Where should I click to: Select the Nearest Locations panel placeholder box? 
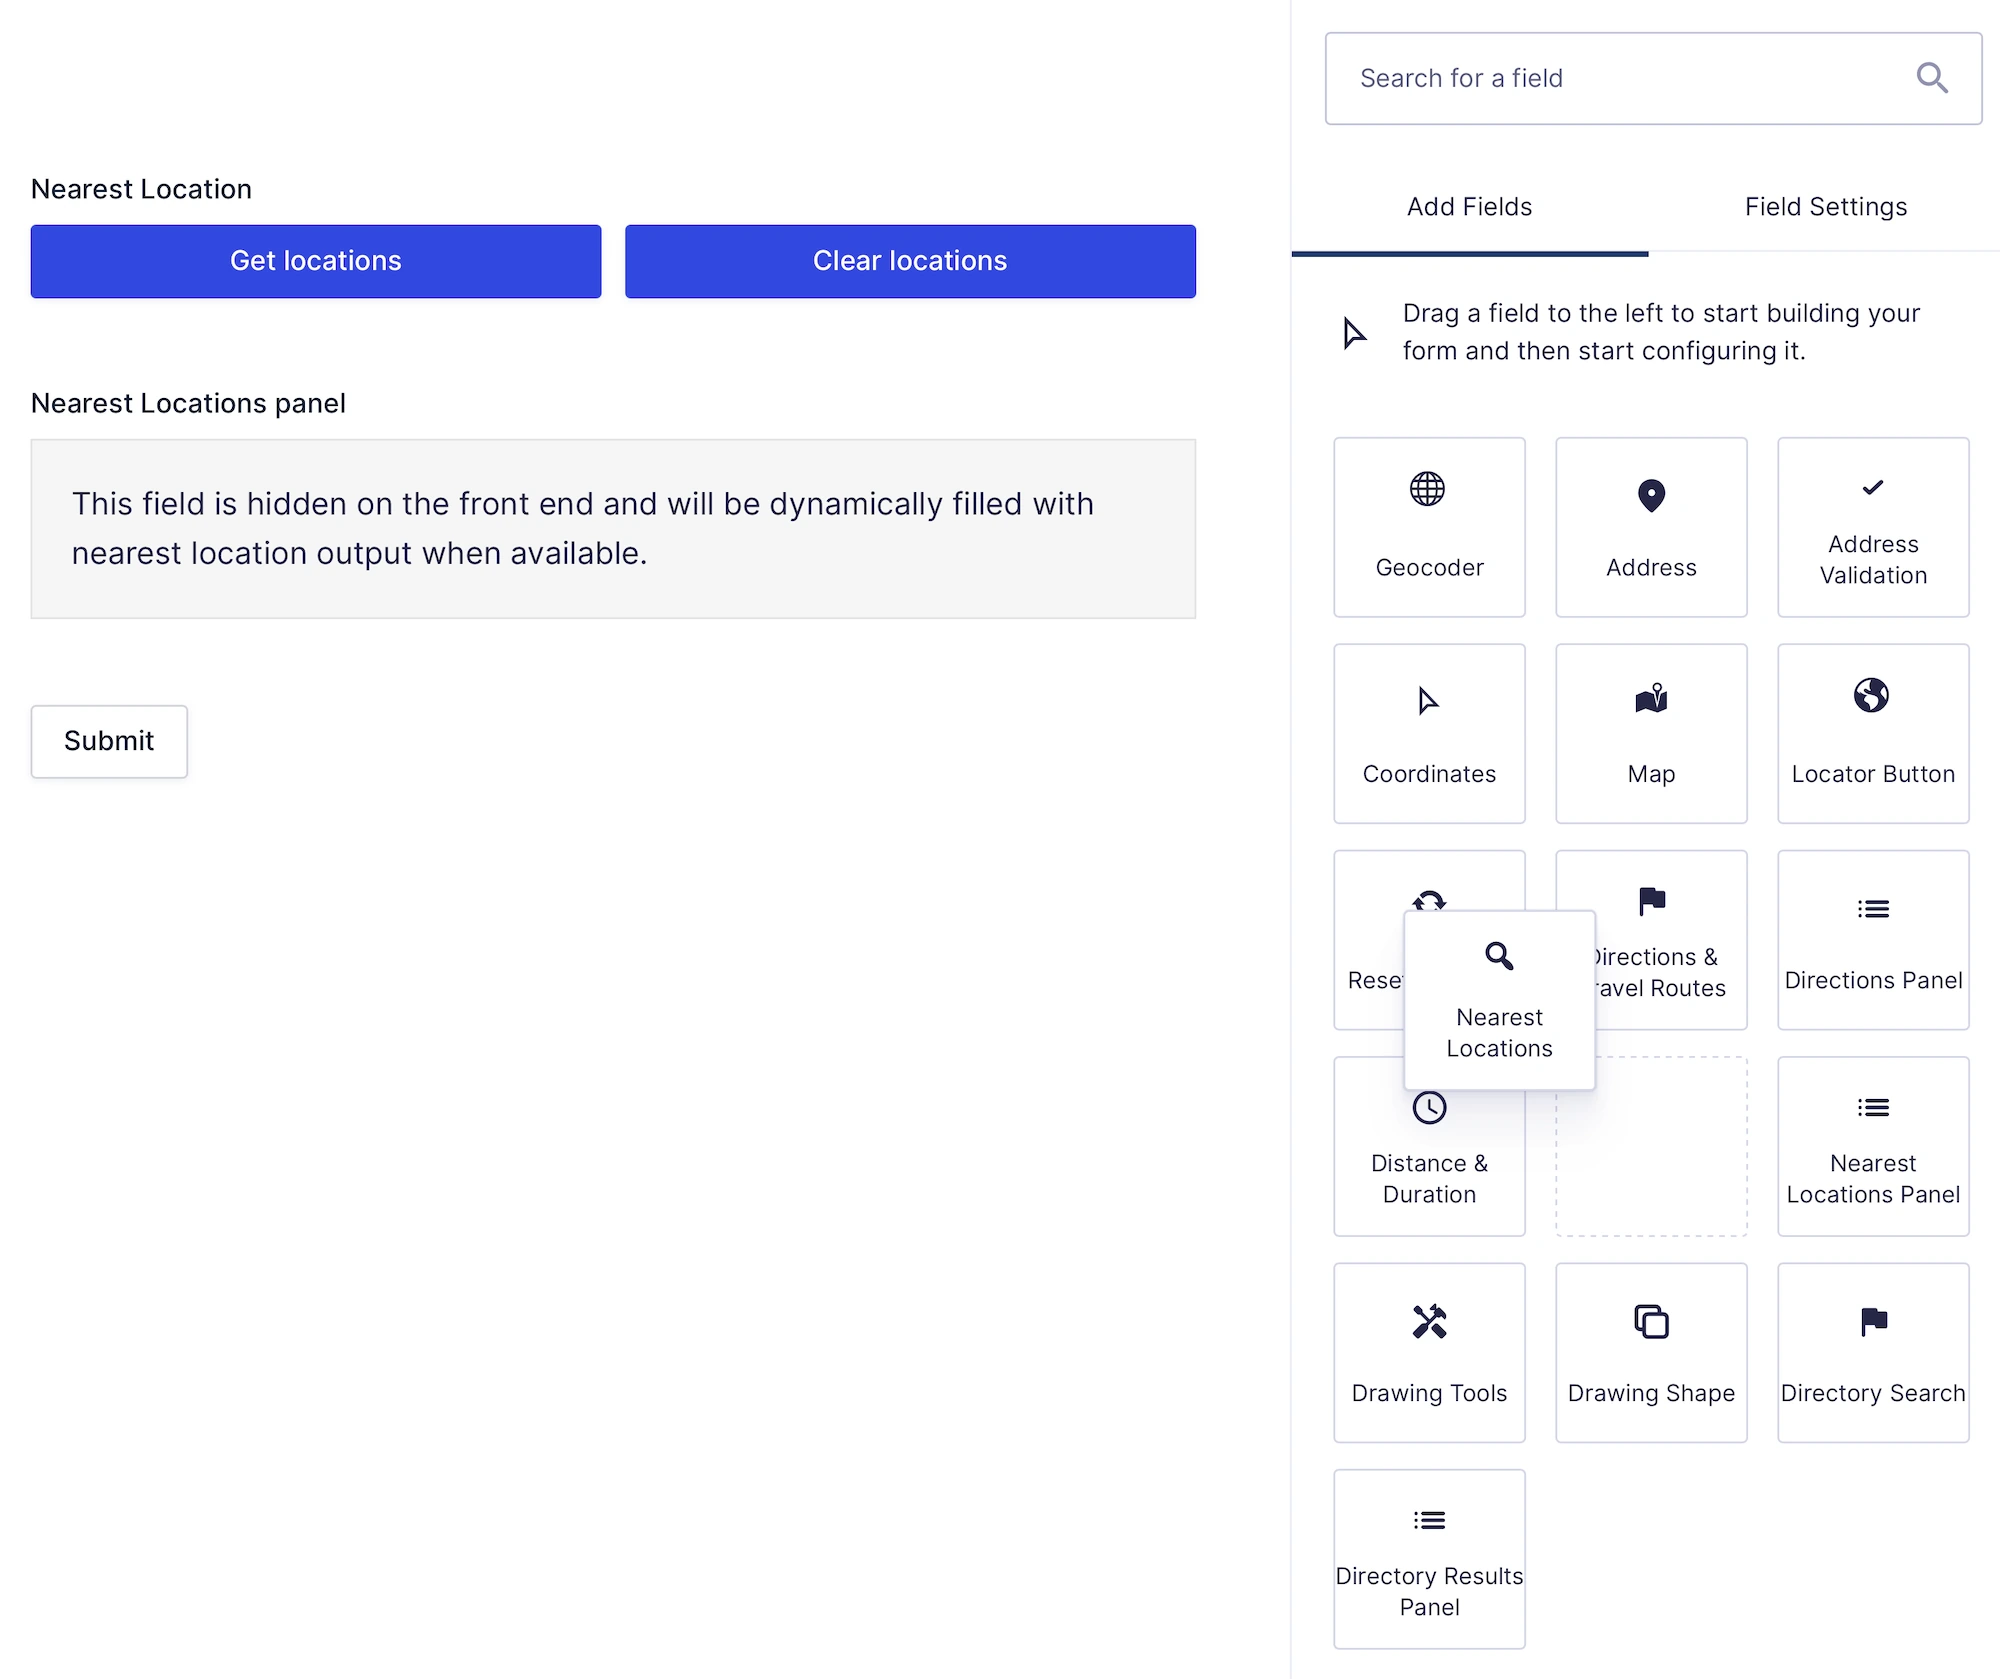pos(613,529)
